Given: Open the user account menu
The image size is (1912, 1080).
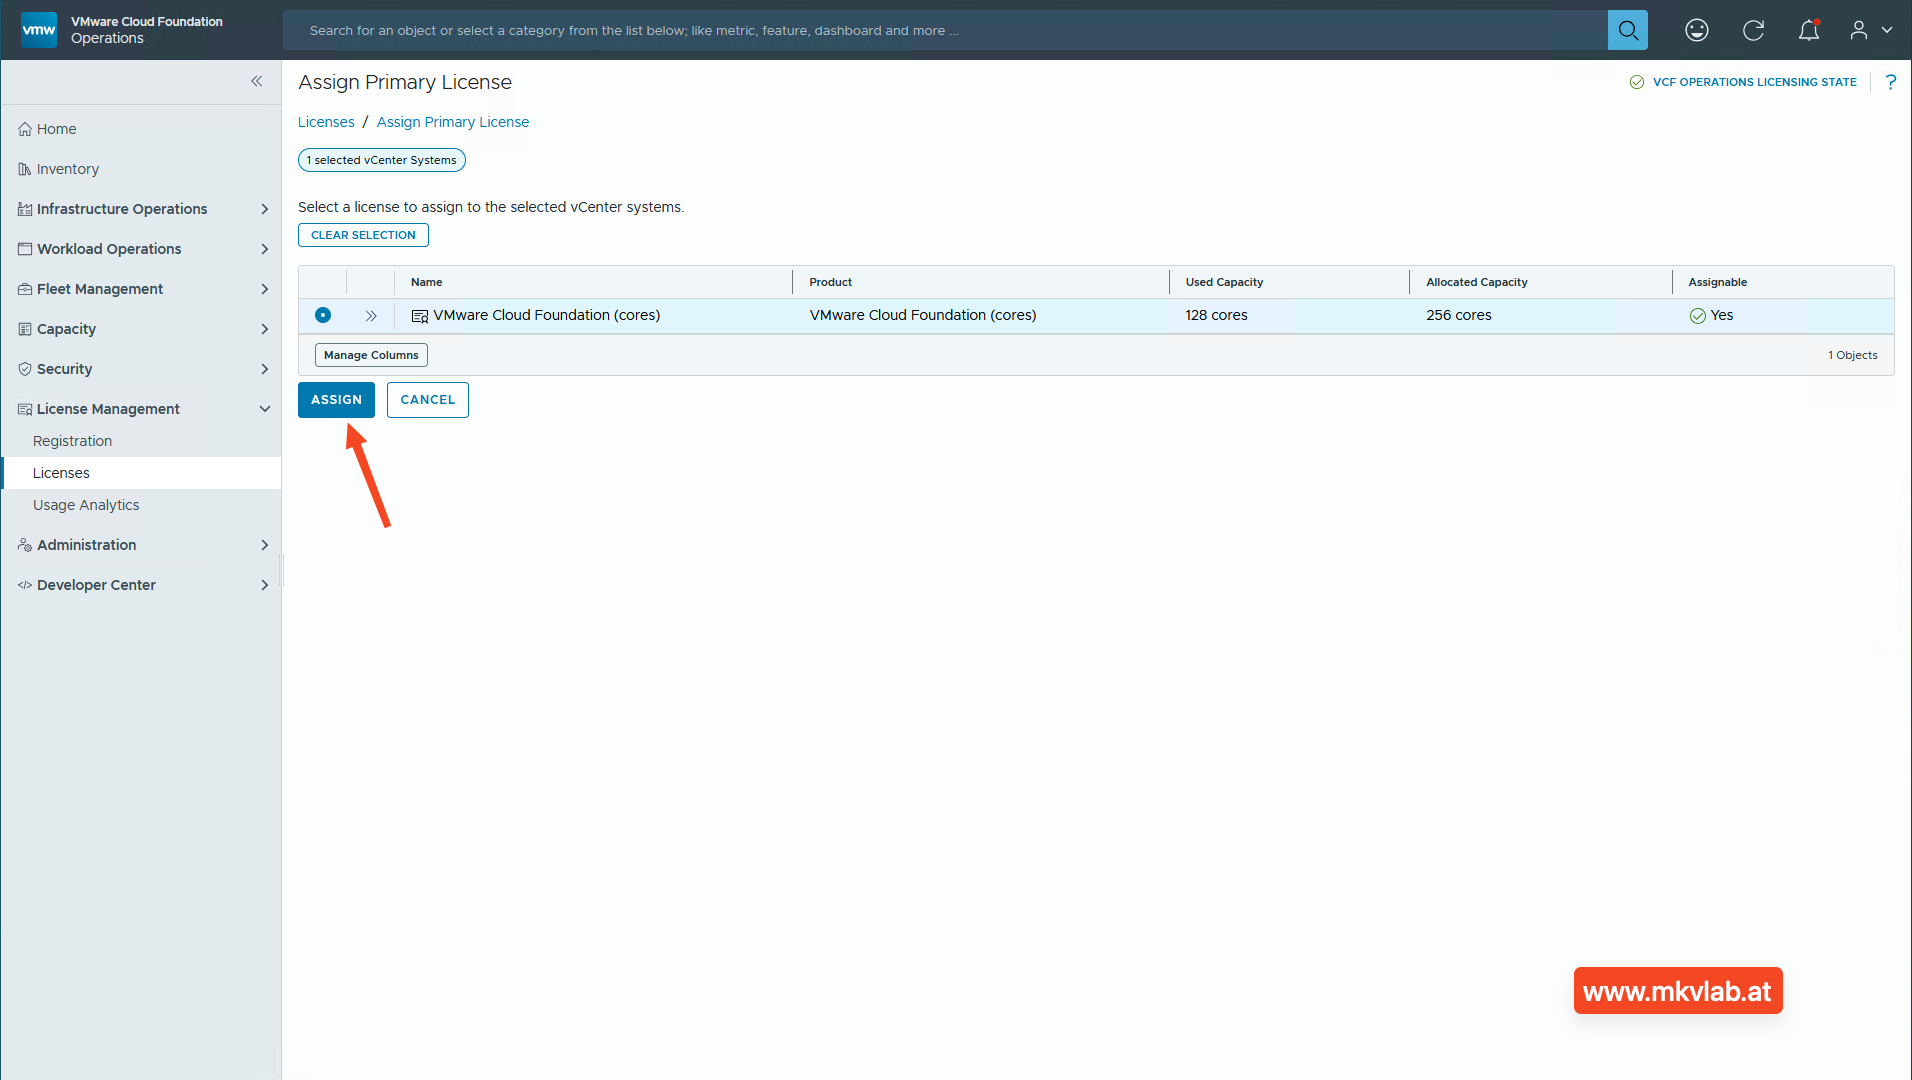Looking at the screenshot, I should [x=1870, y=30].
